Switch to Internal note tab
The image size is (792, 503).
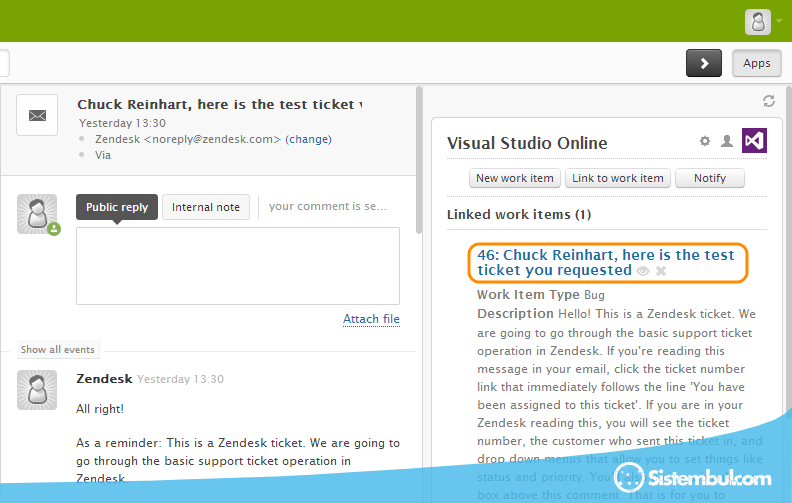click(x=206, y=207)
